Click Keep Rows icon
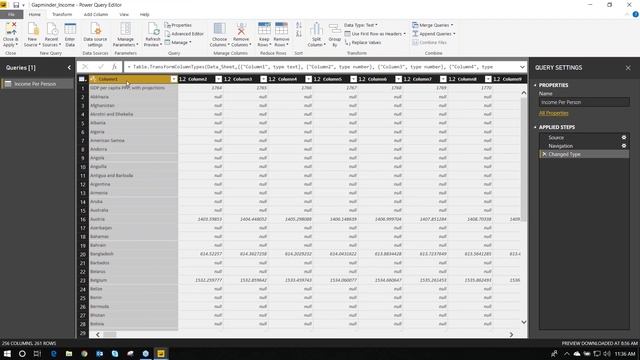 pos(264,29)
